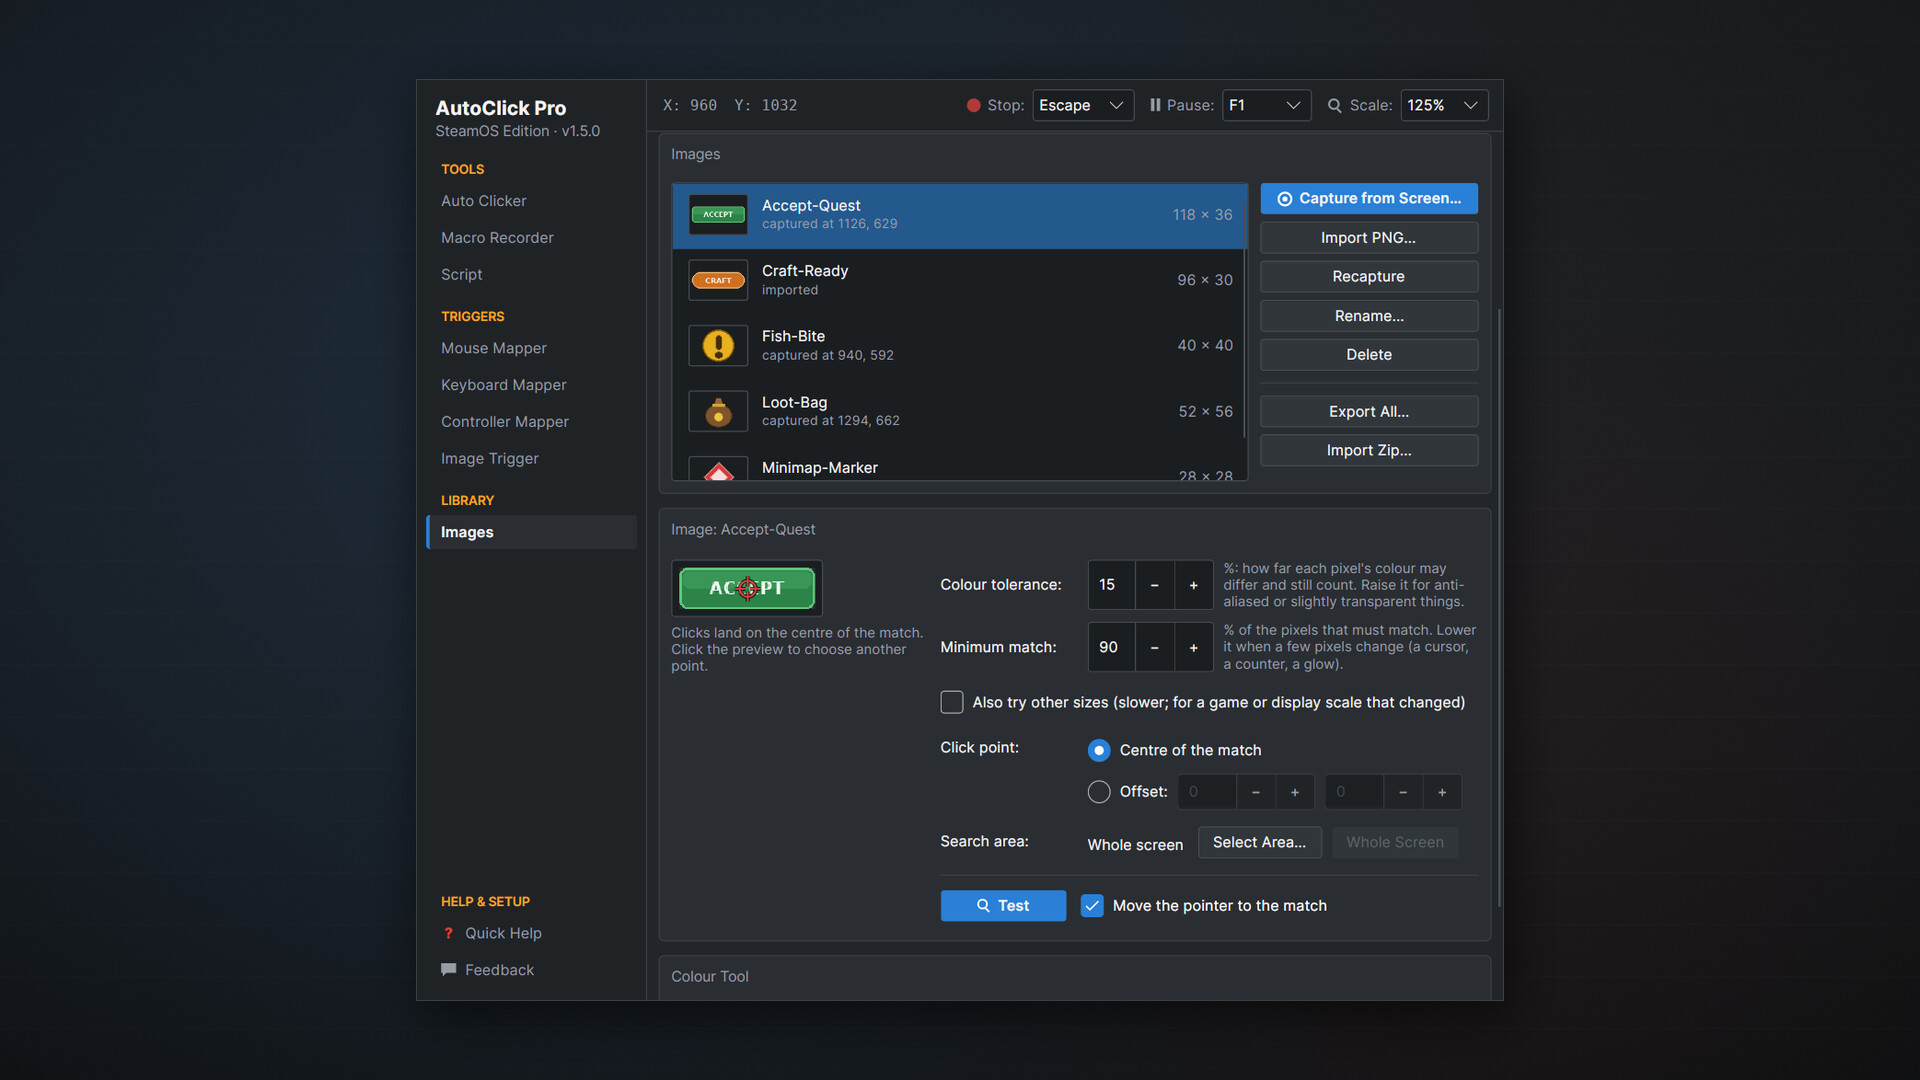The height and width of the screenshot is (1080, 1920).
Task: Click Import Zip button
Action: [1369, 451]
